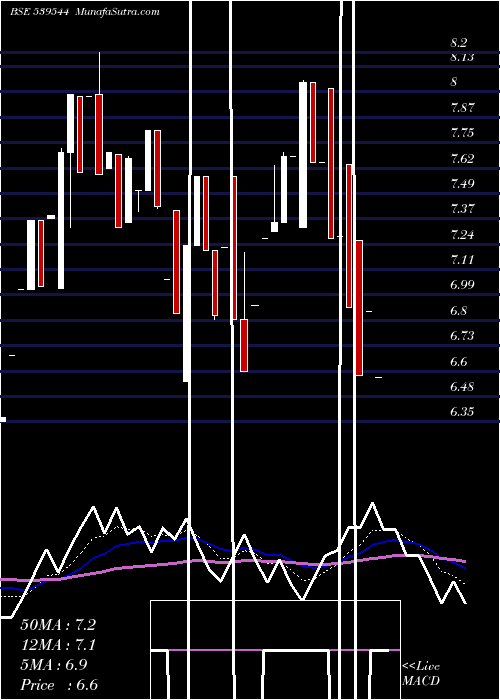Click the 8.2 price axis label
The width and height of the screenshot is (500, 700).
(458, 43)
